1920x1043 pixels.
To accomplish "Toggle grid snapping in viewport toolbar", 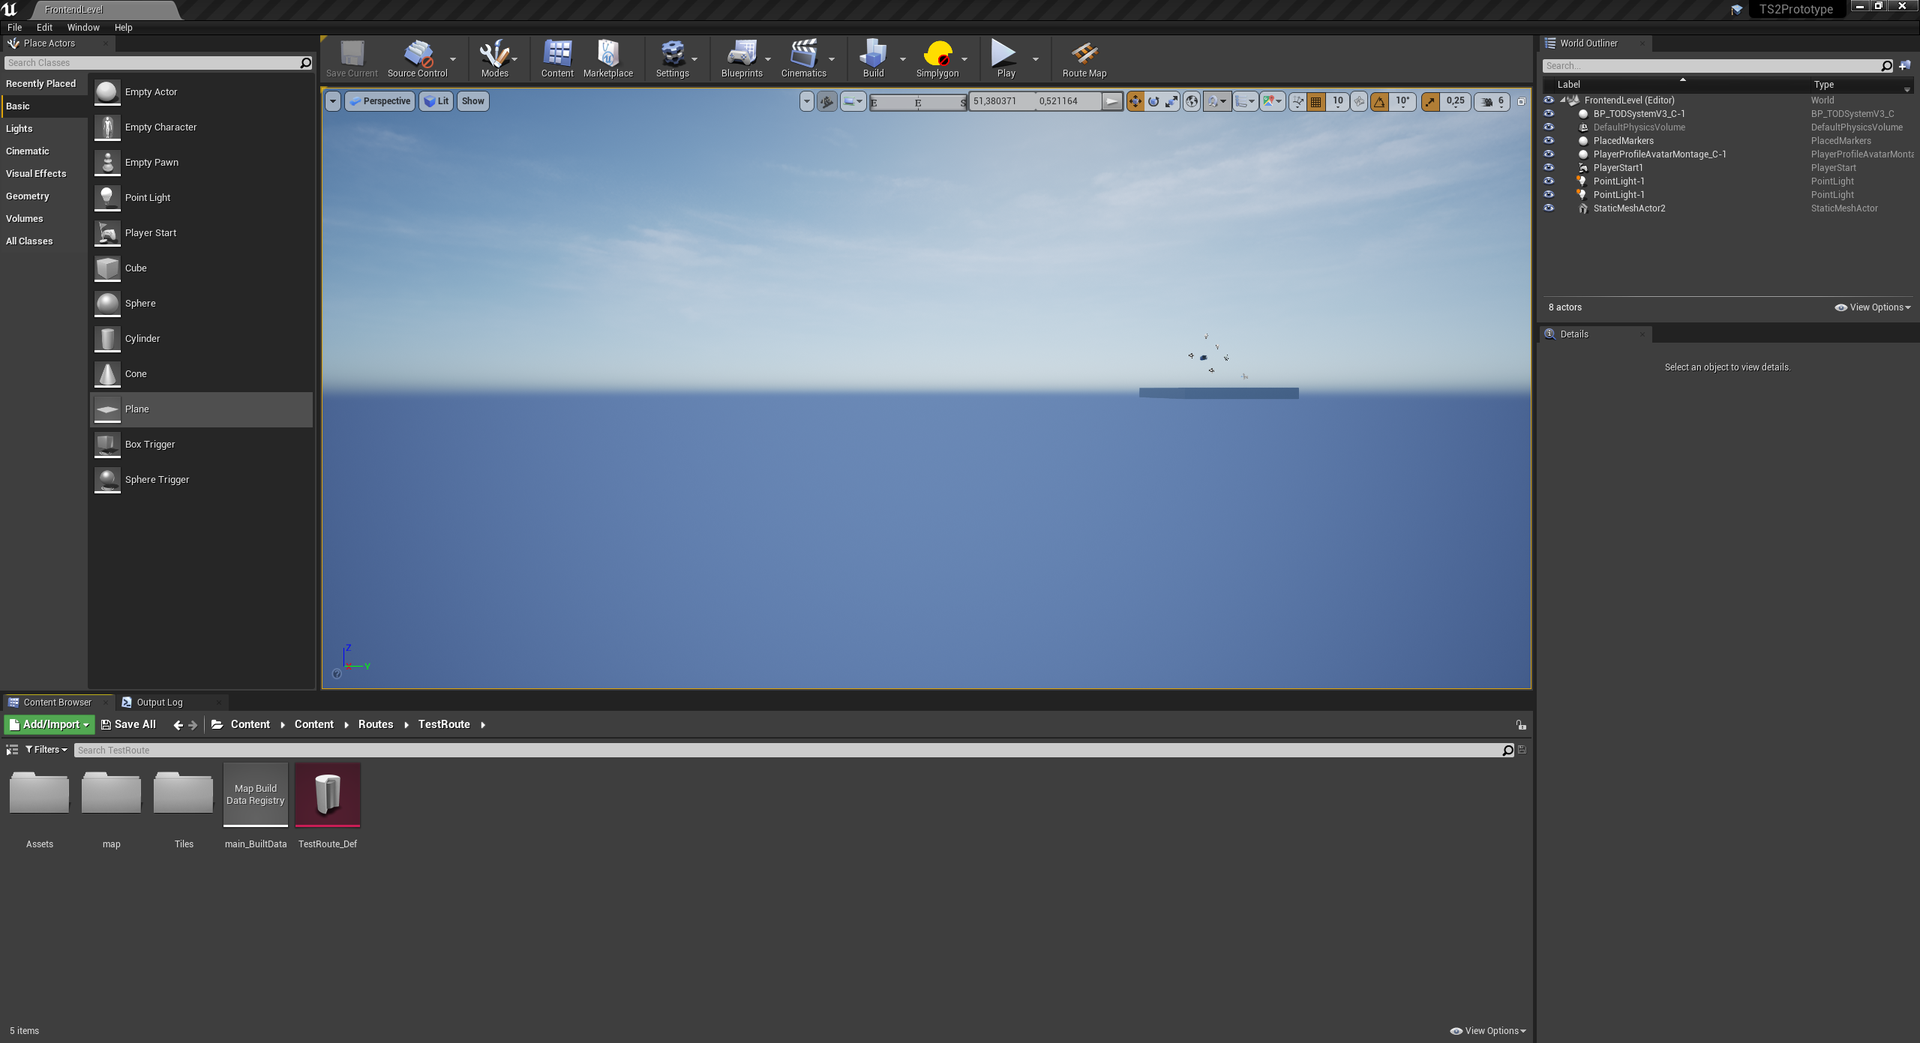I will 1316,102.
